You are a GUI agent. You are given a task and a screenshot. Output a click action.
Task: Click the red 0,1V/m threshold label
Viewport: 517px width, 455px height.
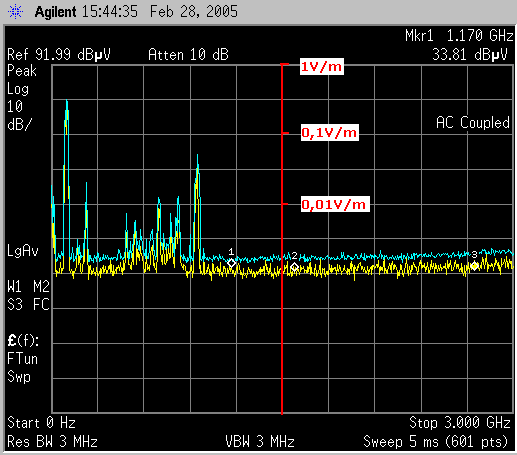click(329, 133)
